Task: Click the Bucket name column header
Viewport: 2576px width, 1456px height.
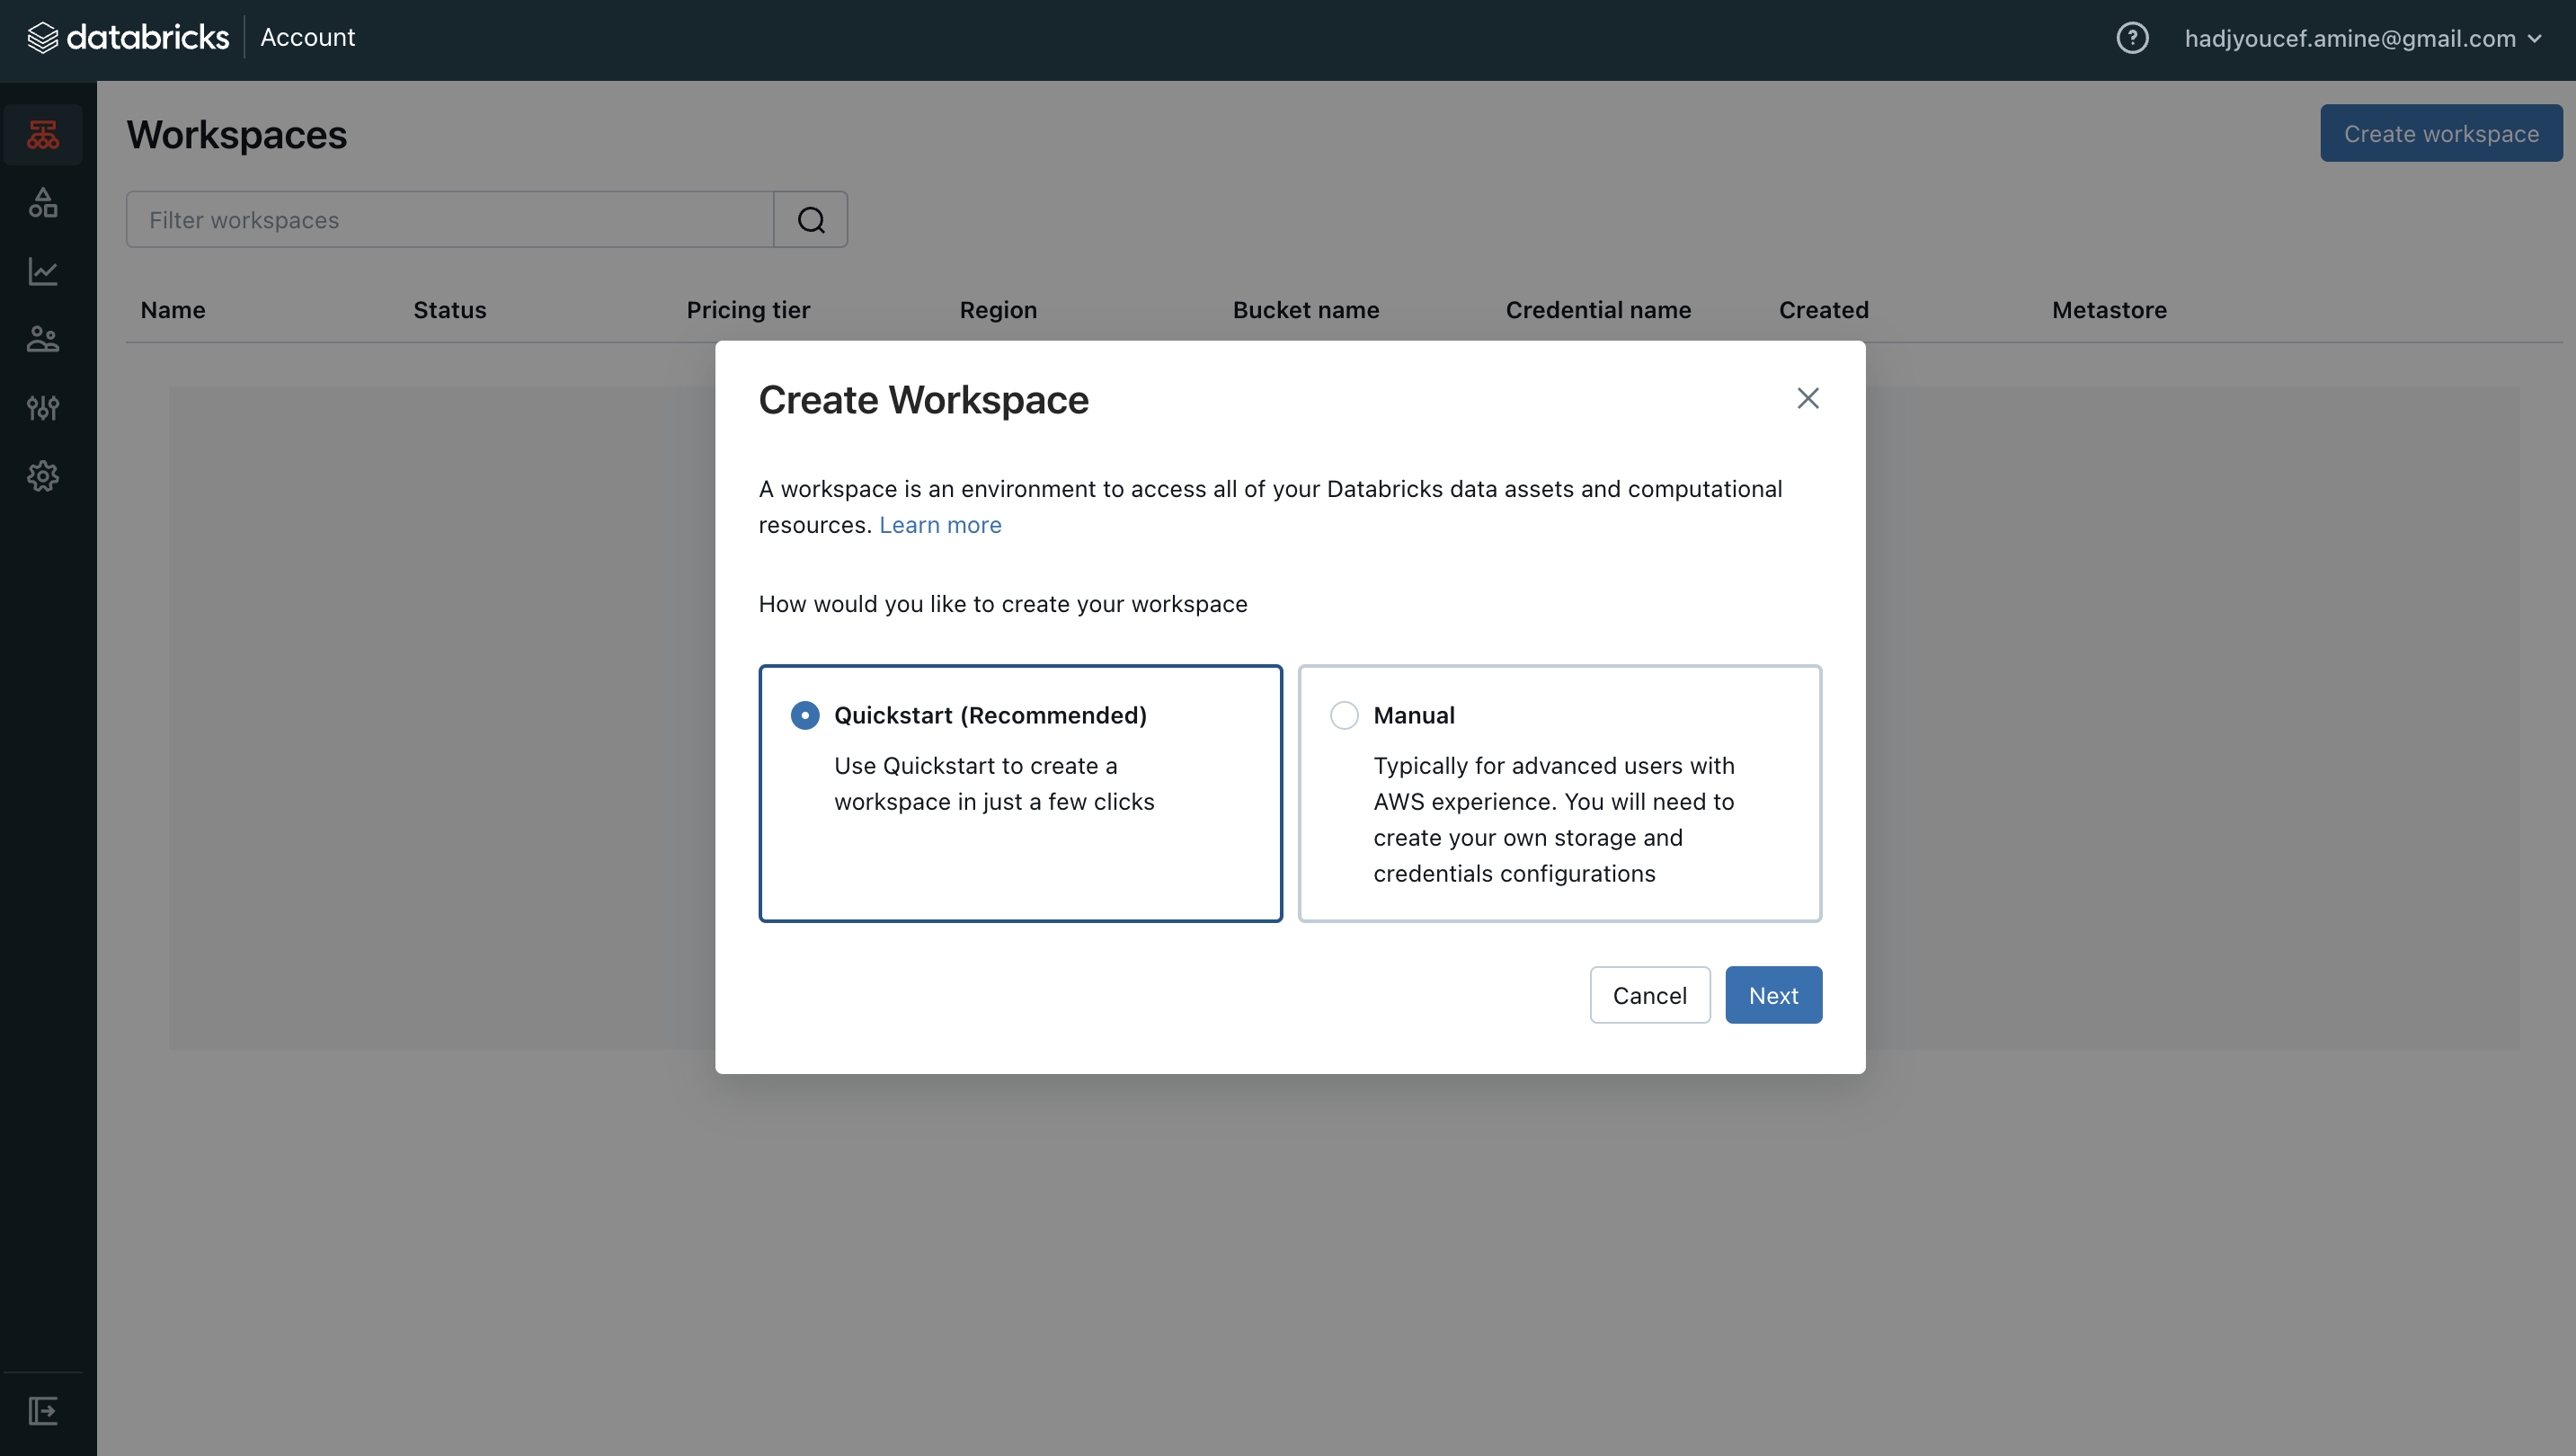Action: click(1306, 310)
